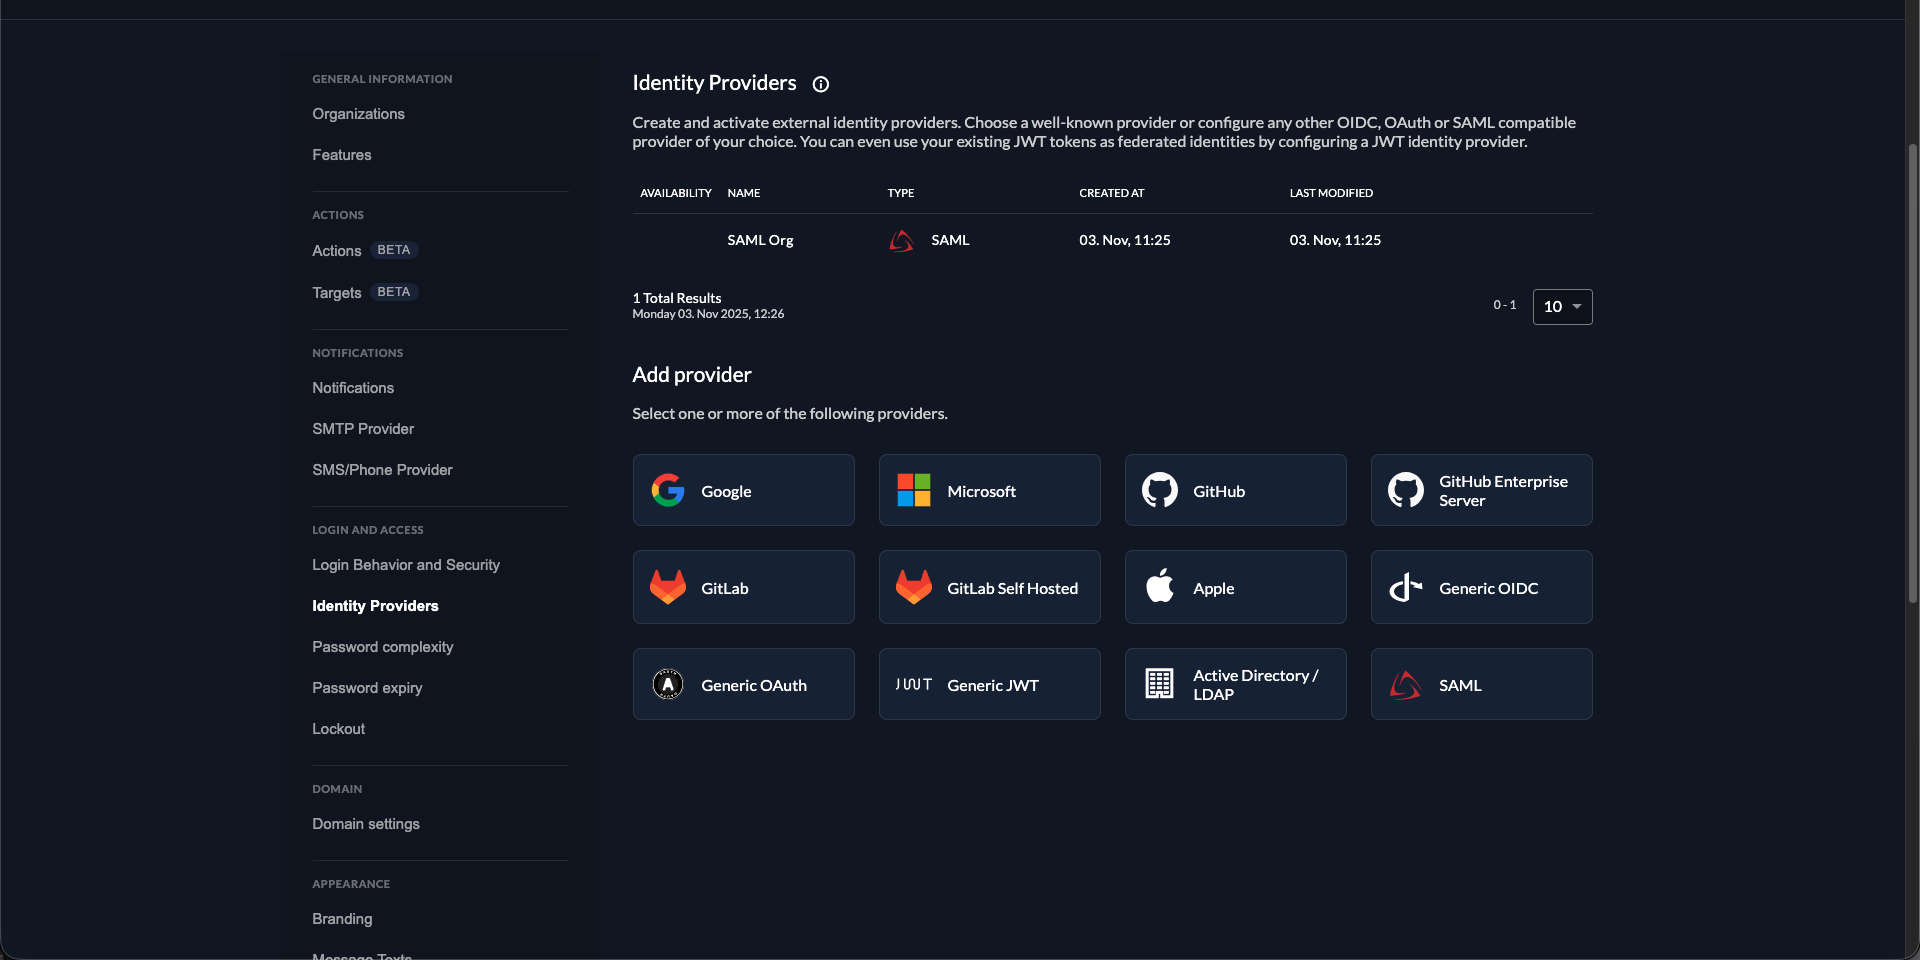The height and width of the screenshot is (960, 1920).
Task: Click the Generic JWT logo icon
Action: pos(914,684)
